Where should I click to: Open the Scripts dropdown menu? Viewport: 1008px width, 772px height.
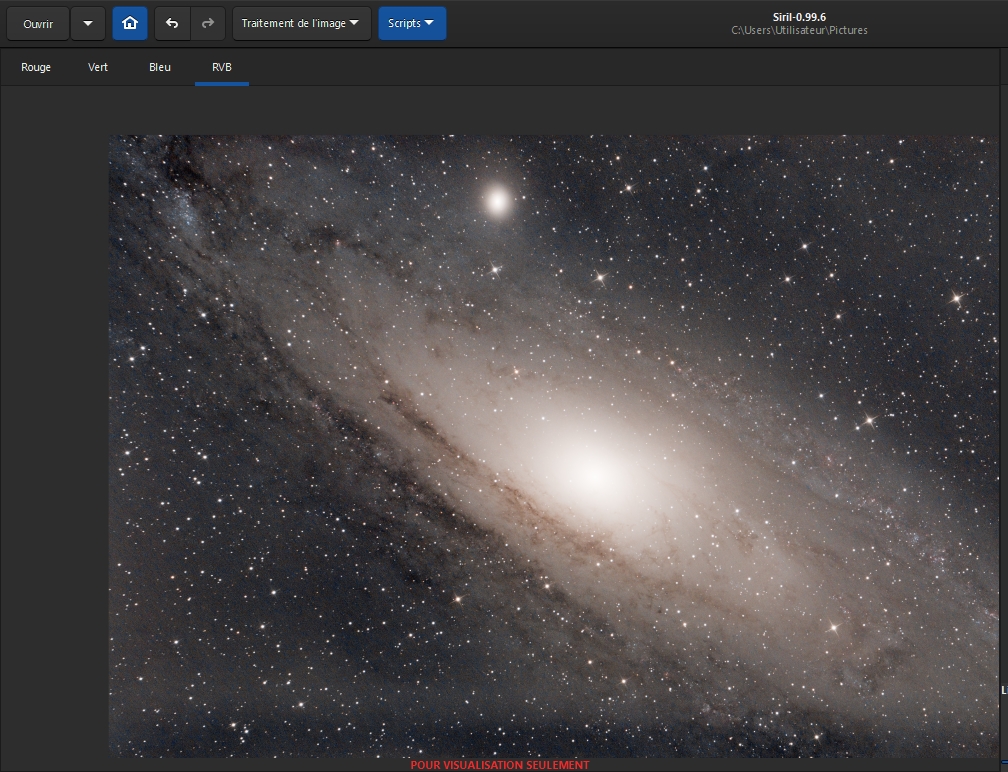point(412,24)
